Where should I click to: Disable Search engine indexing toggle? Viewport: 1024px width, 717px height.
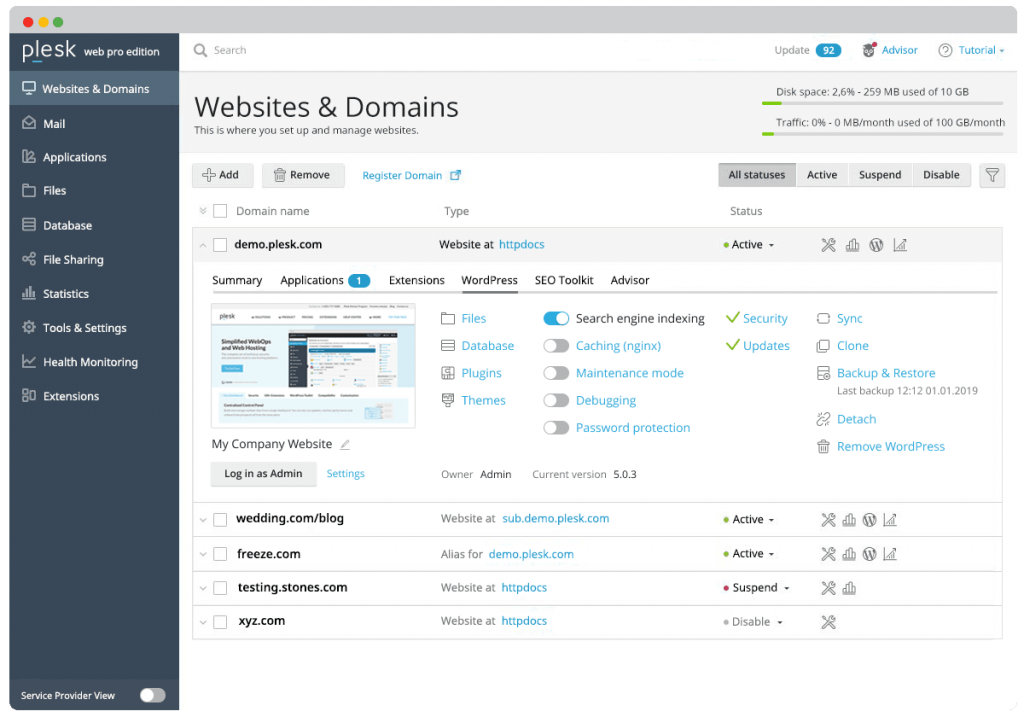pyautogui.click(x=556, y=319)
